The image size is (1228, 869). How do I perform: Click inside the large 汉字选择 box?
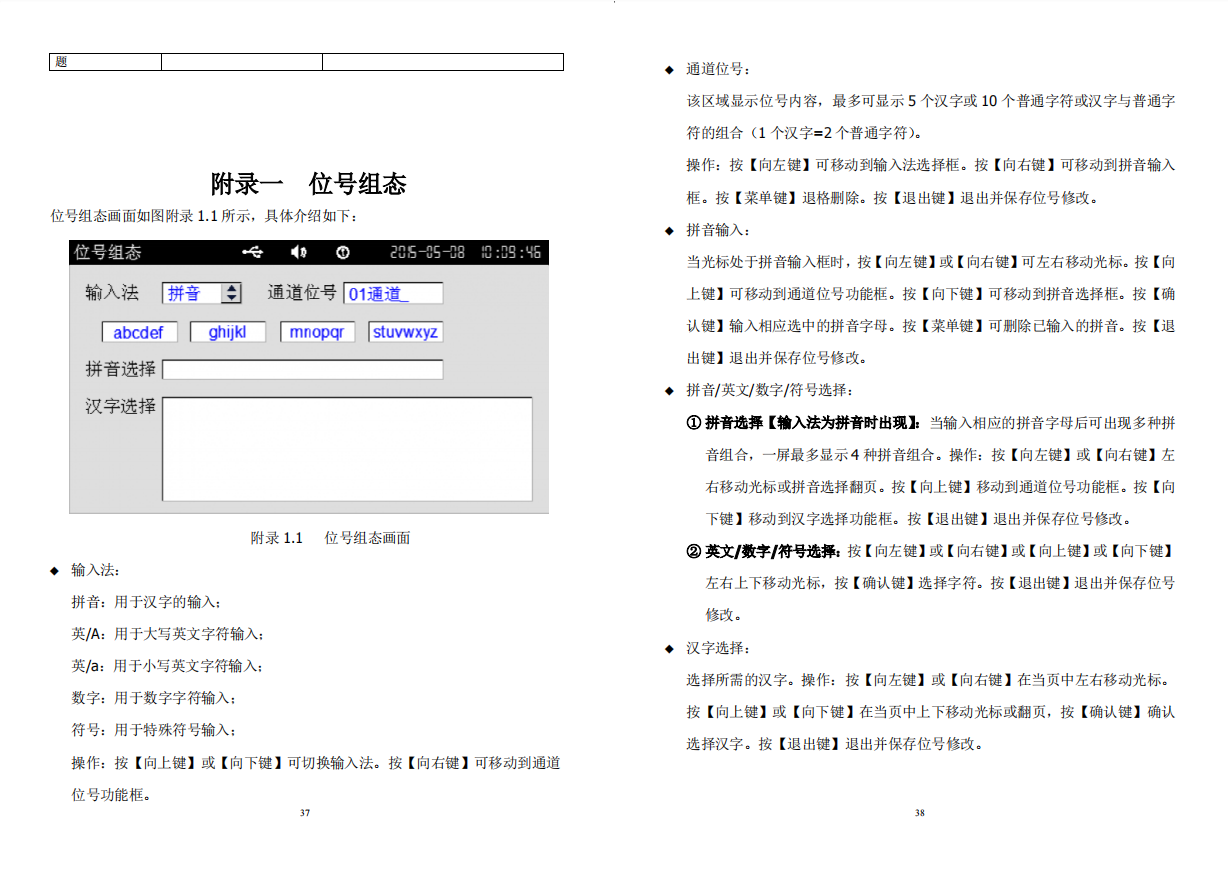[x=347, y=449]
